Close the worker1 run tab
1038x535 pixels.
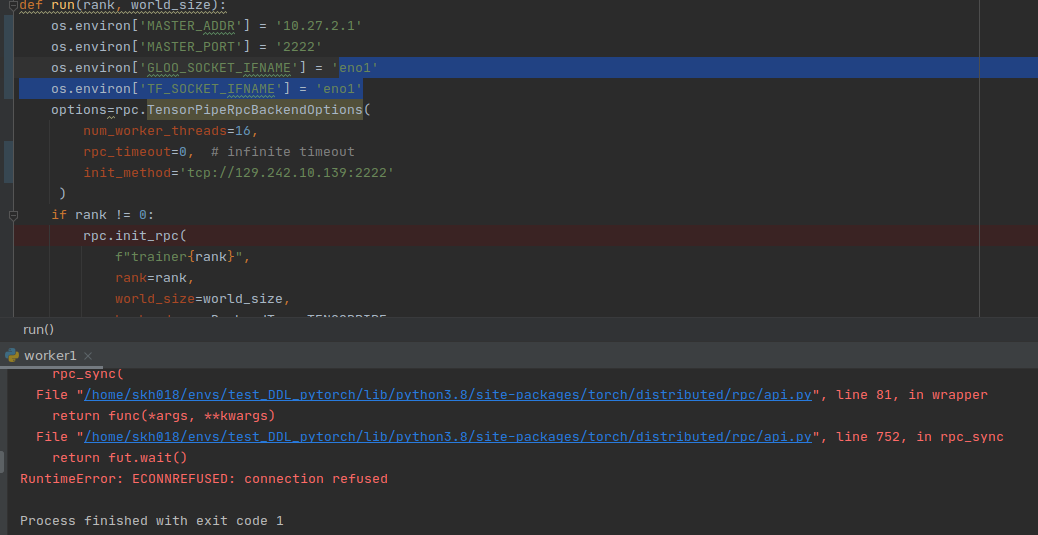point(87,356)
